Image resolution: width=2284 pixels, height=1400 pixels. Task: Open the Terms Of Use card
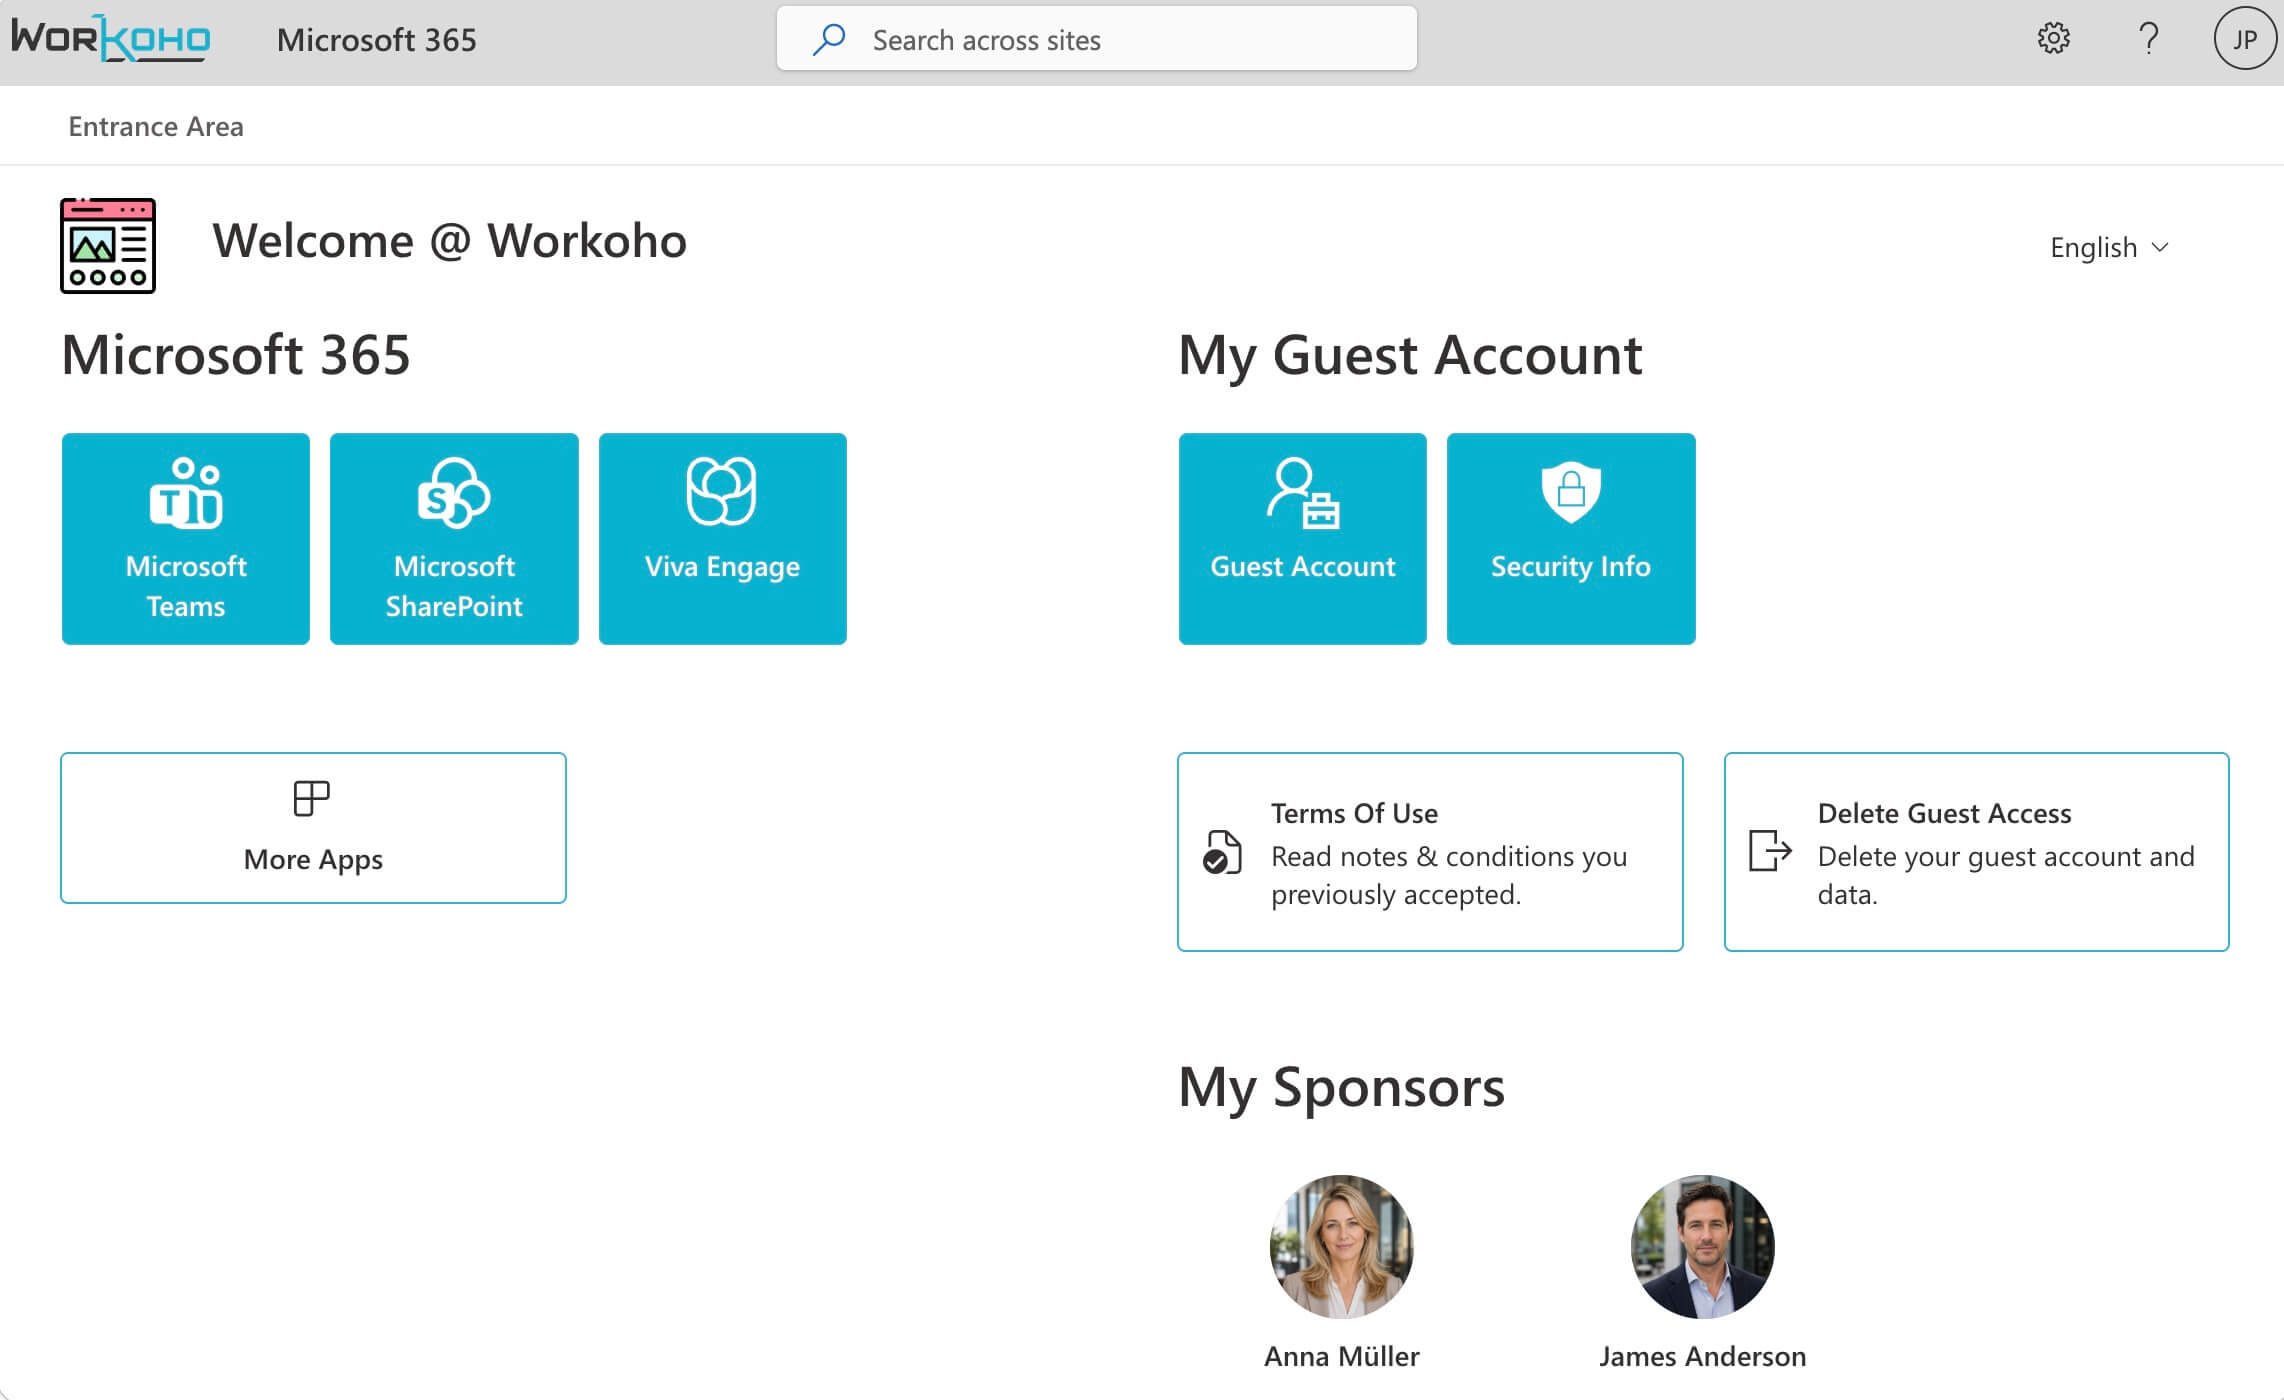pyautogui.click(x=1430, y=852)
